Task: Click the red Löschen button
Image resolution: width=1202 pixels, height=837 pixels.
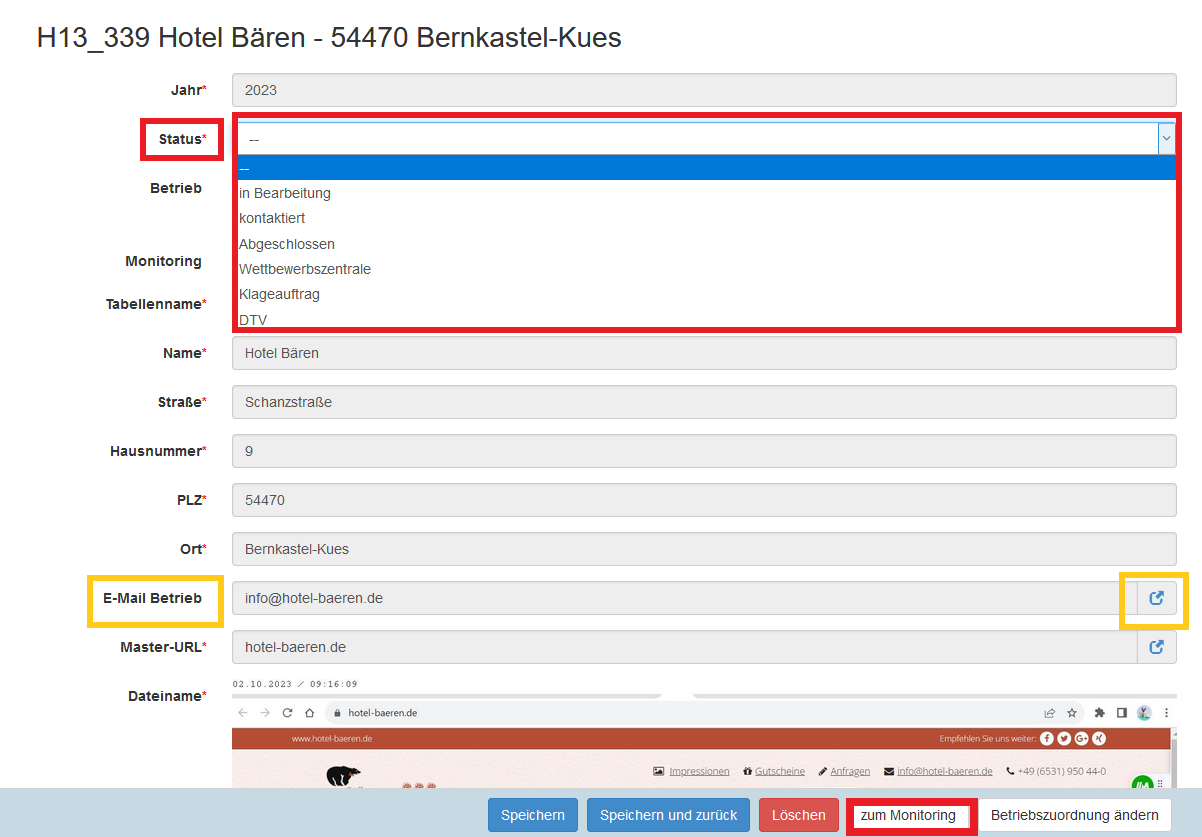Action: (x=798, y=815)
